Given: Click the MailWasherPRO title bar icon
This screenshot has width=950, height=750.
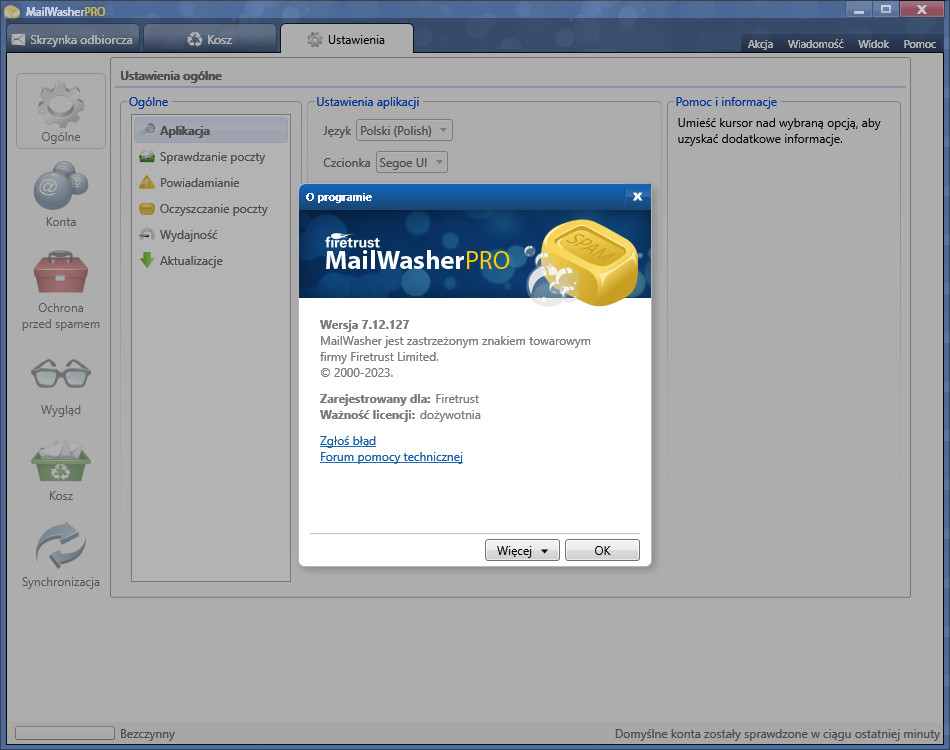Looking at the screenshot, I should (12, 12).
